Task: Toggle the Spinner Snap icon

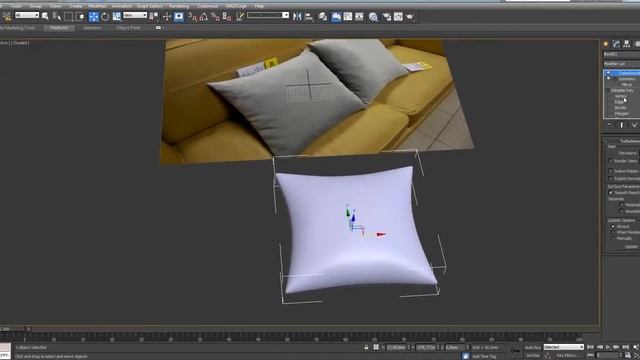Action: (227, 16)
